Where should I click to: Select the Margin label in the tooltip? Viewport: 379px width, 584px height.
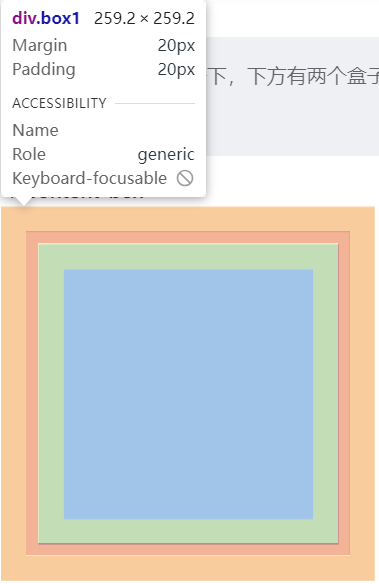(40, 45)
